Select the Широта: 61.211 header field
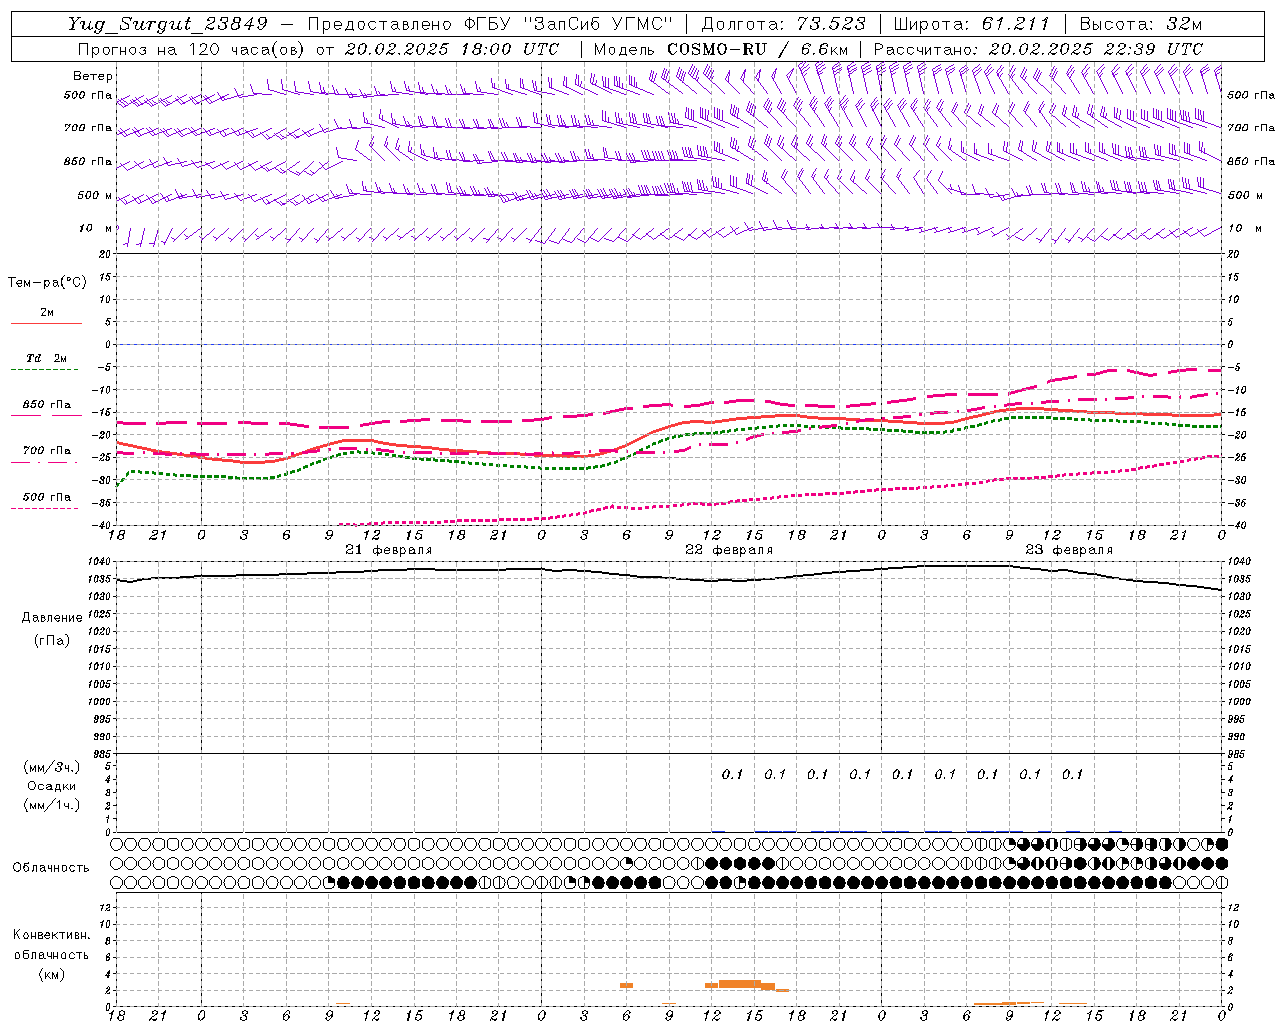This screenshot has width=1280, height=1024. [x=971, y=24]
